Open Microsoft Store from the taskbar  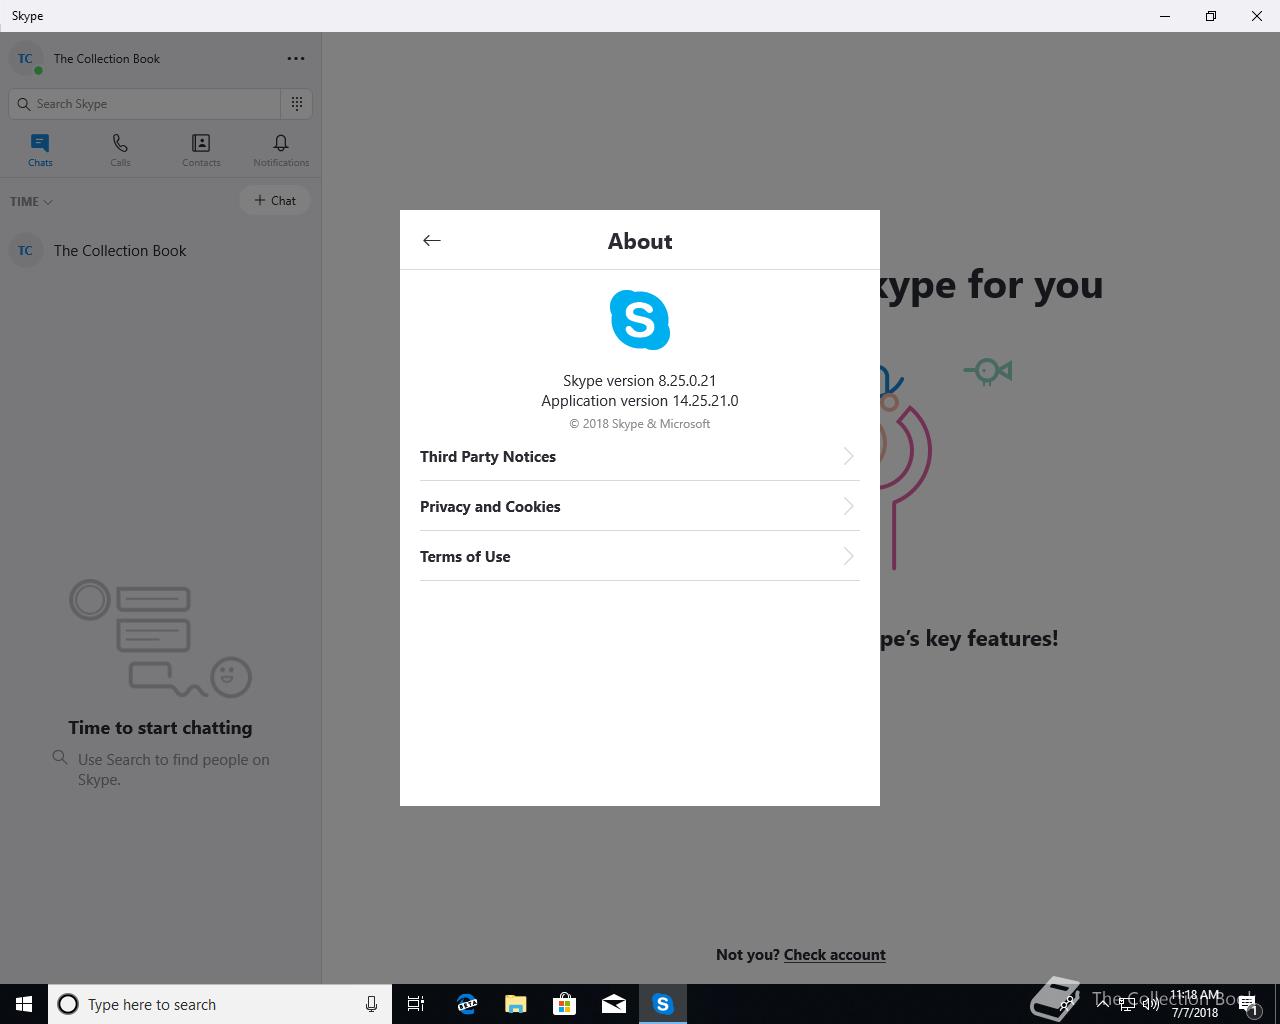pyautogui.click(x=565, y=1004)
